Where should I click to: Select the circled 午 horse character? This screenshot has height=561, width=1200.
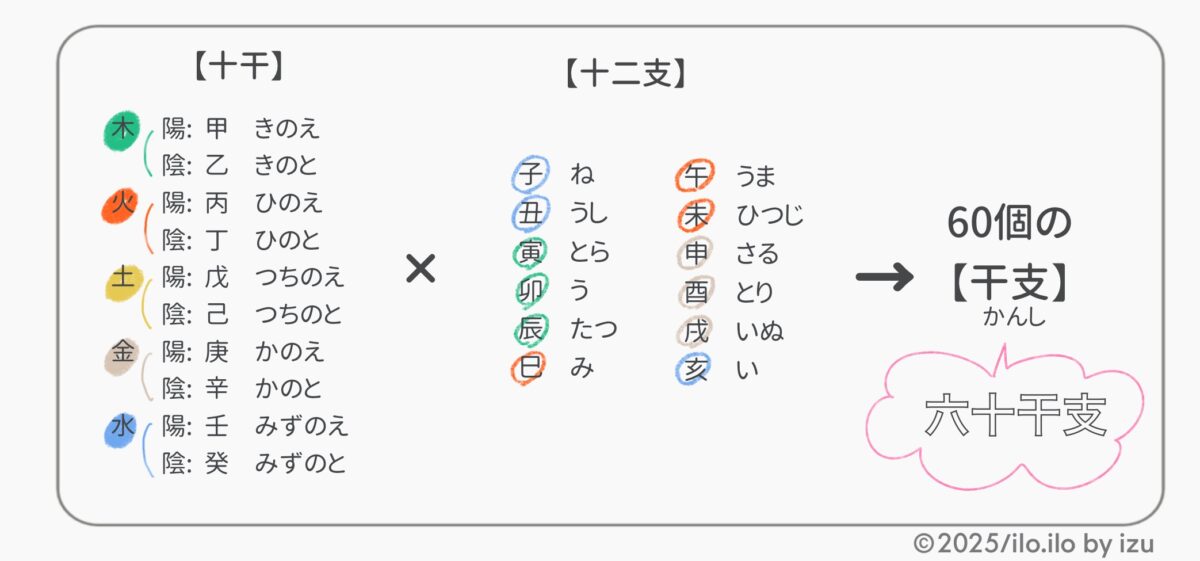click(x=694, y=177)
